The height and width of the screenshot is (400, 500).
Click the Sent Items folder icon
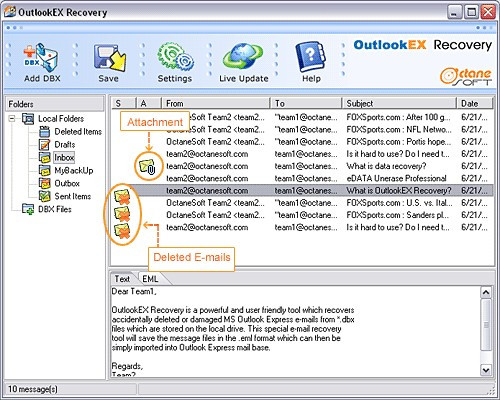coord(44,196)
